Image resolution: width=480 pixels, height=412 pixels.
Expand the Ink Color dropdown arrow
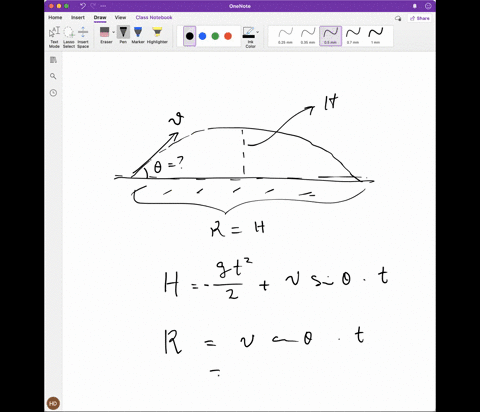[x=258, y=33]
